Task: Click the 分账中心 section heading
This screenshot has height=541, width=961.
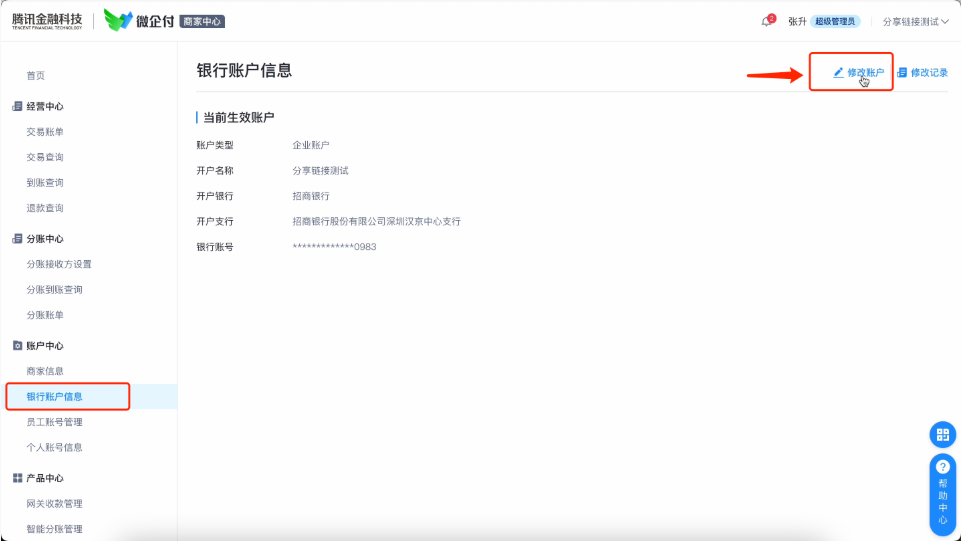Action: pyautogui.click(x=45, y=239)
